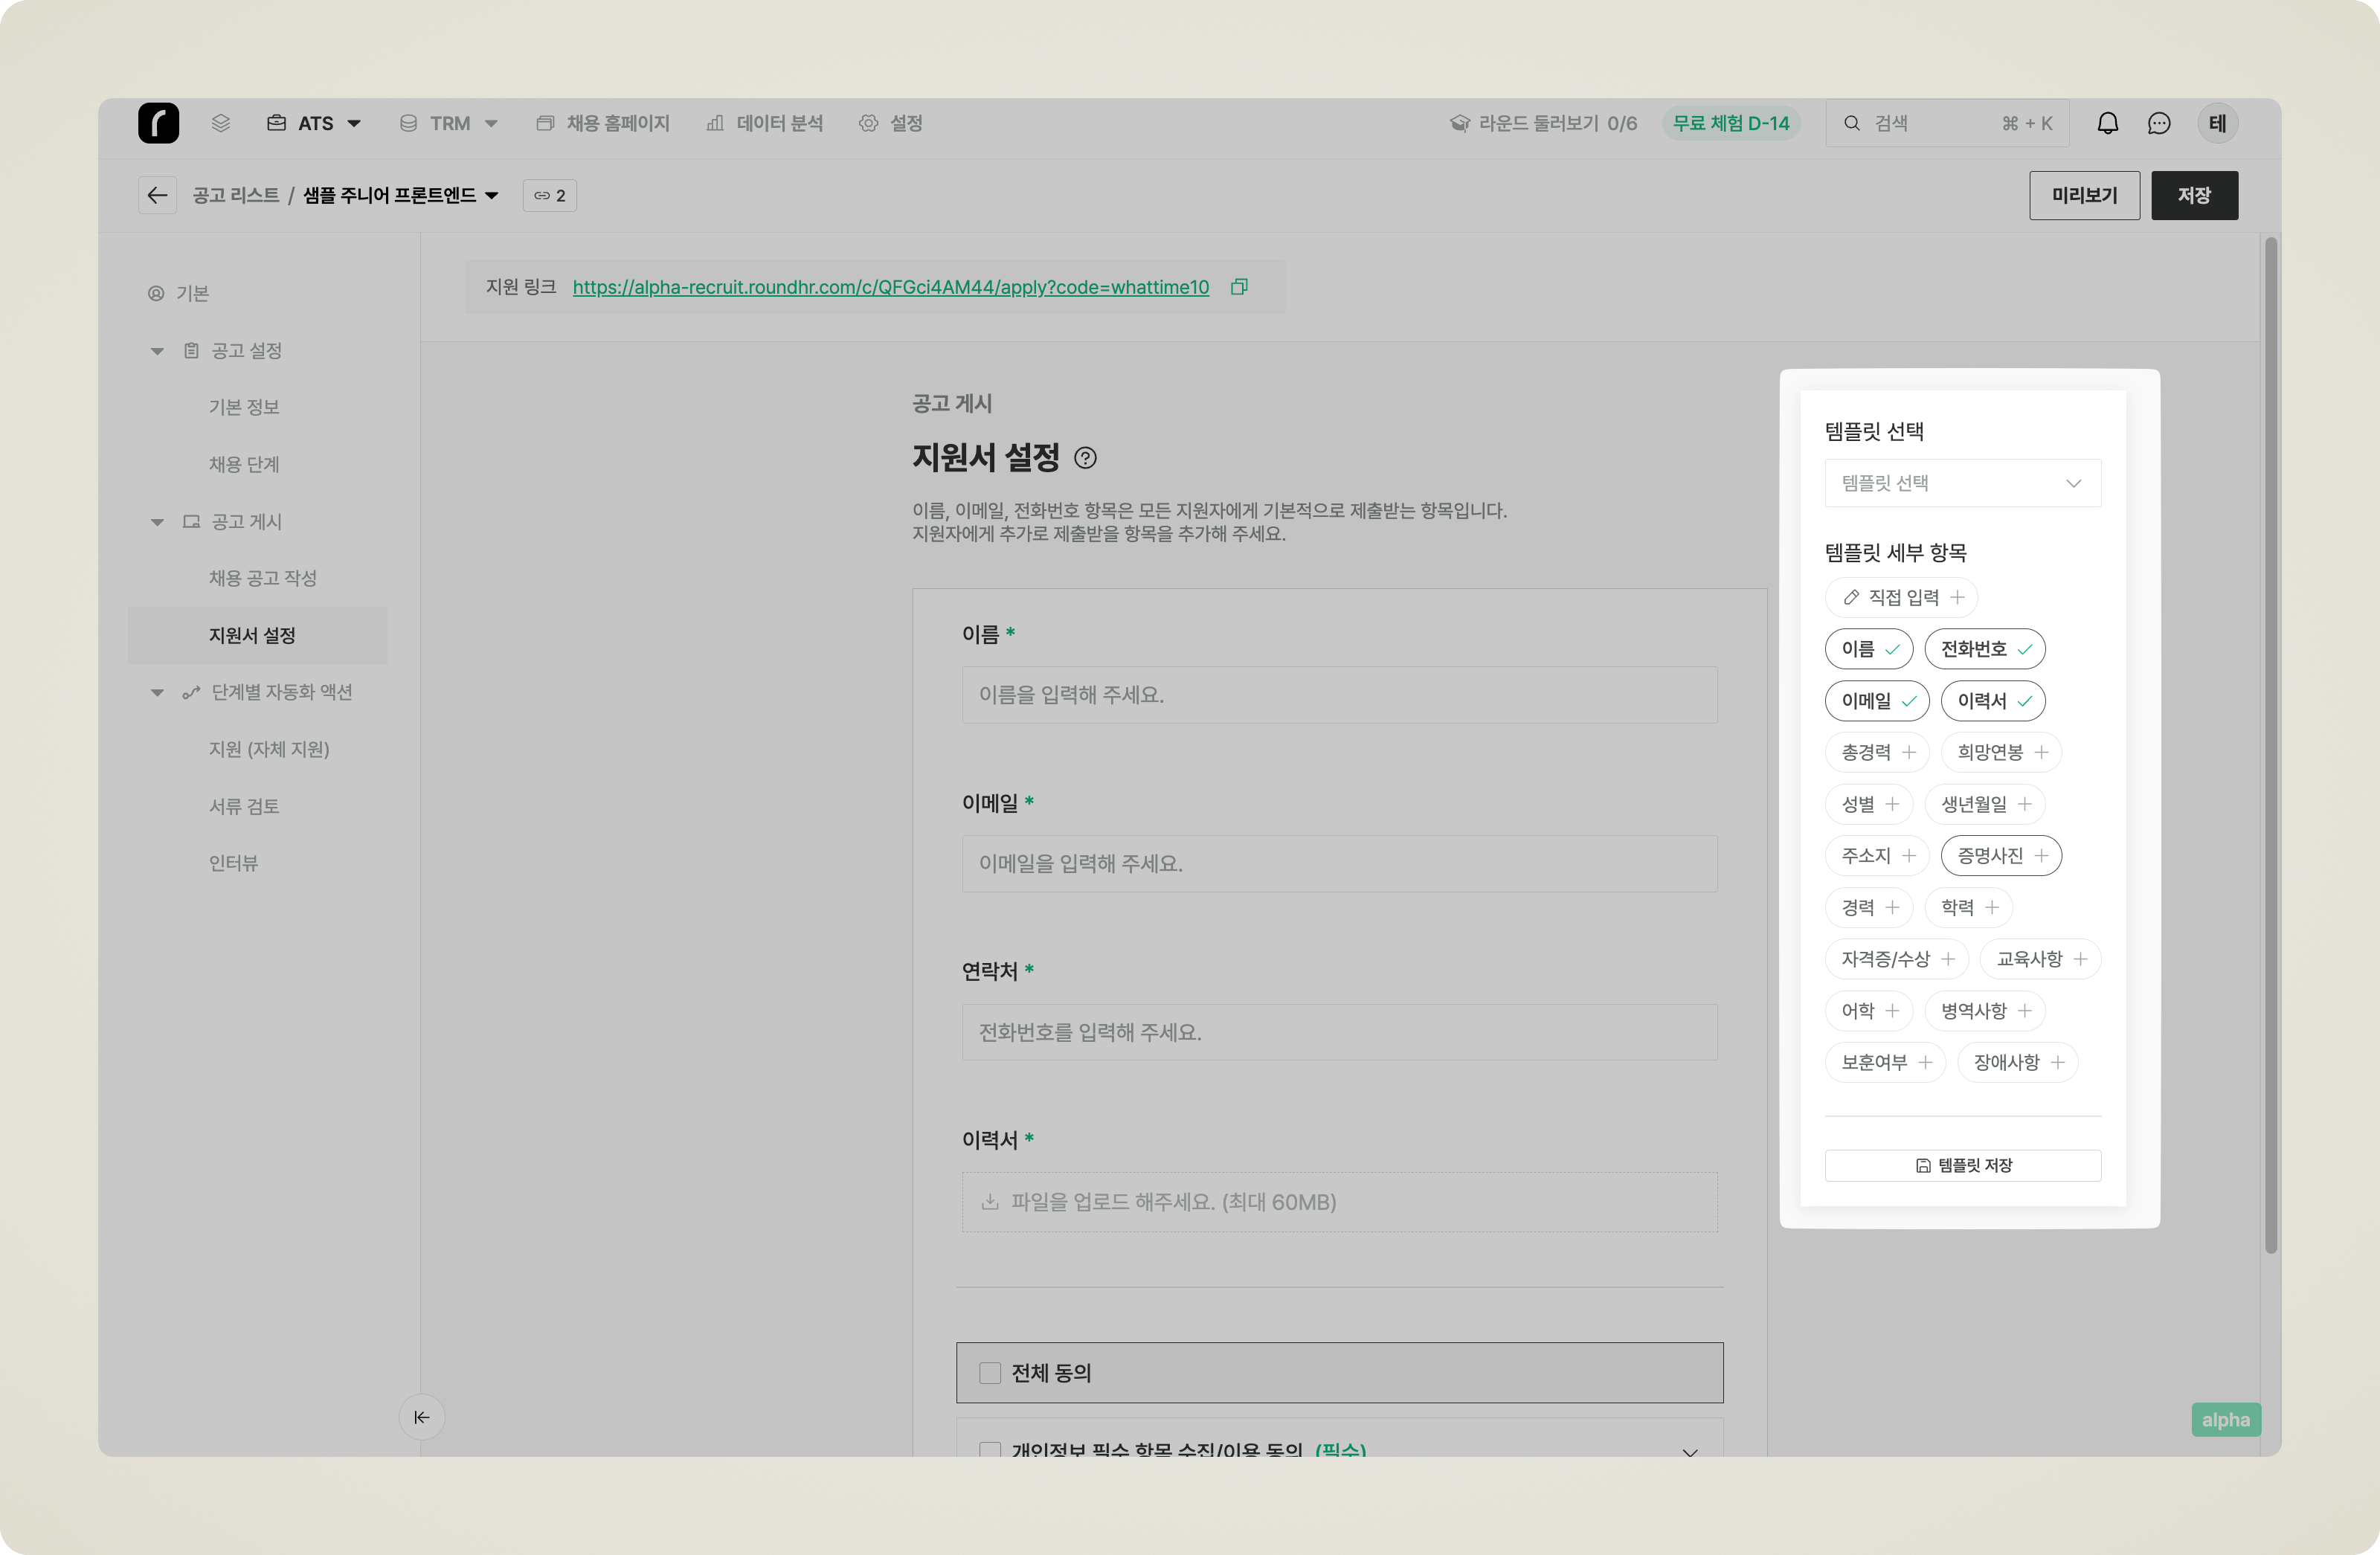Collapse the 공고 설정 tree section
2380x1555 pixels.
157,351
